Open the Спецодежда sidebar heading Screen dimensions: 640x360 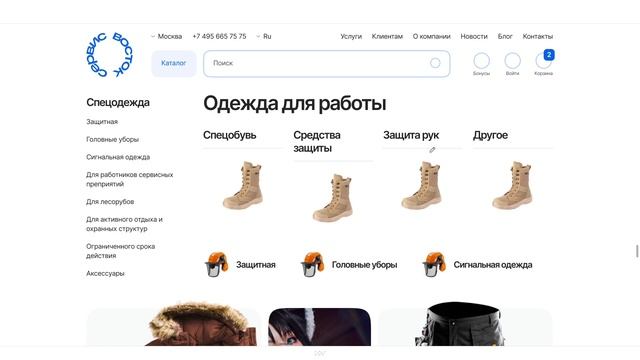coord(118,102)
